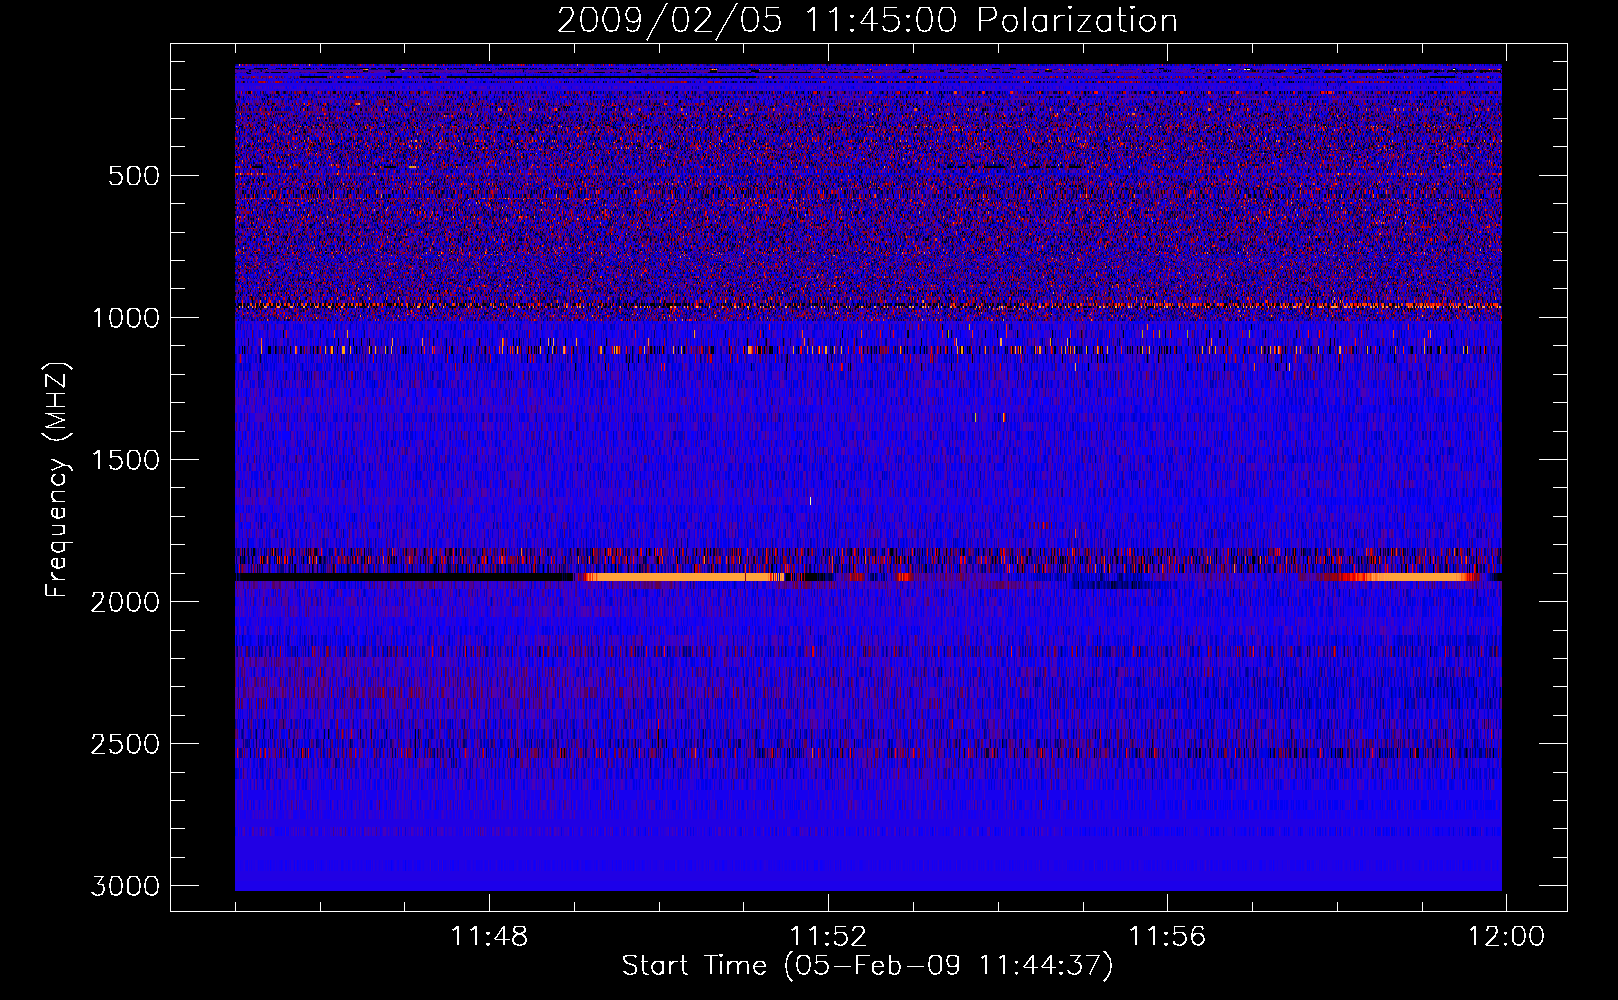The height and width of the screenshot is (1000, 1618).
Task: Click the 'Frequency (MHZ)' axis label
Action: point(58,480)
